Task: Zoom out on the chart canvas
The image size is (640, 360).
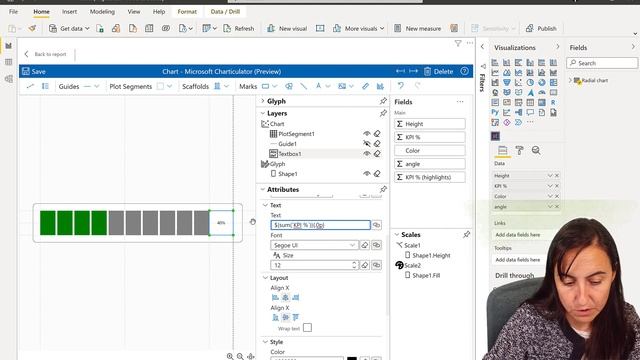Action: coord(240,356)
